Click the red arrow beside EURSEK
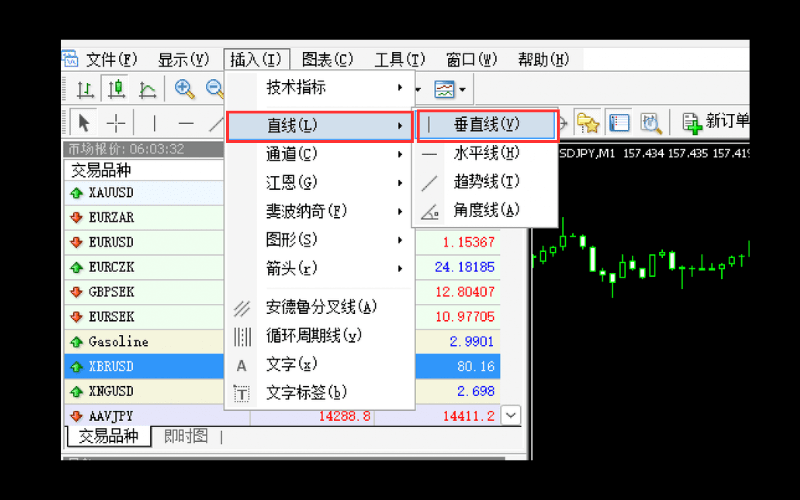The image size is (800, 500). point(77,317)
